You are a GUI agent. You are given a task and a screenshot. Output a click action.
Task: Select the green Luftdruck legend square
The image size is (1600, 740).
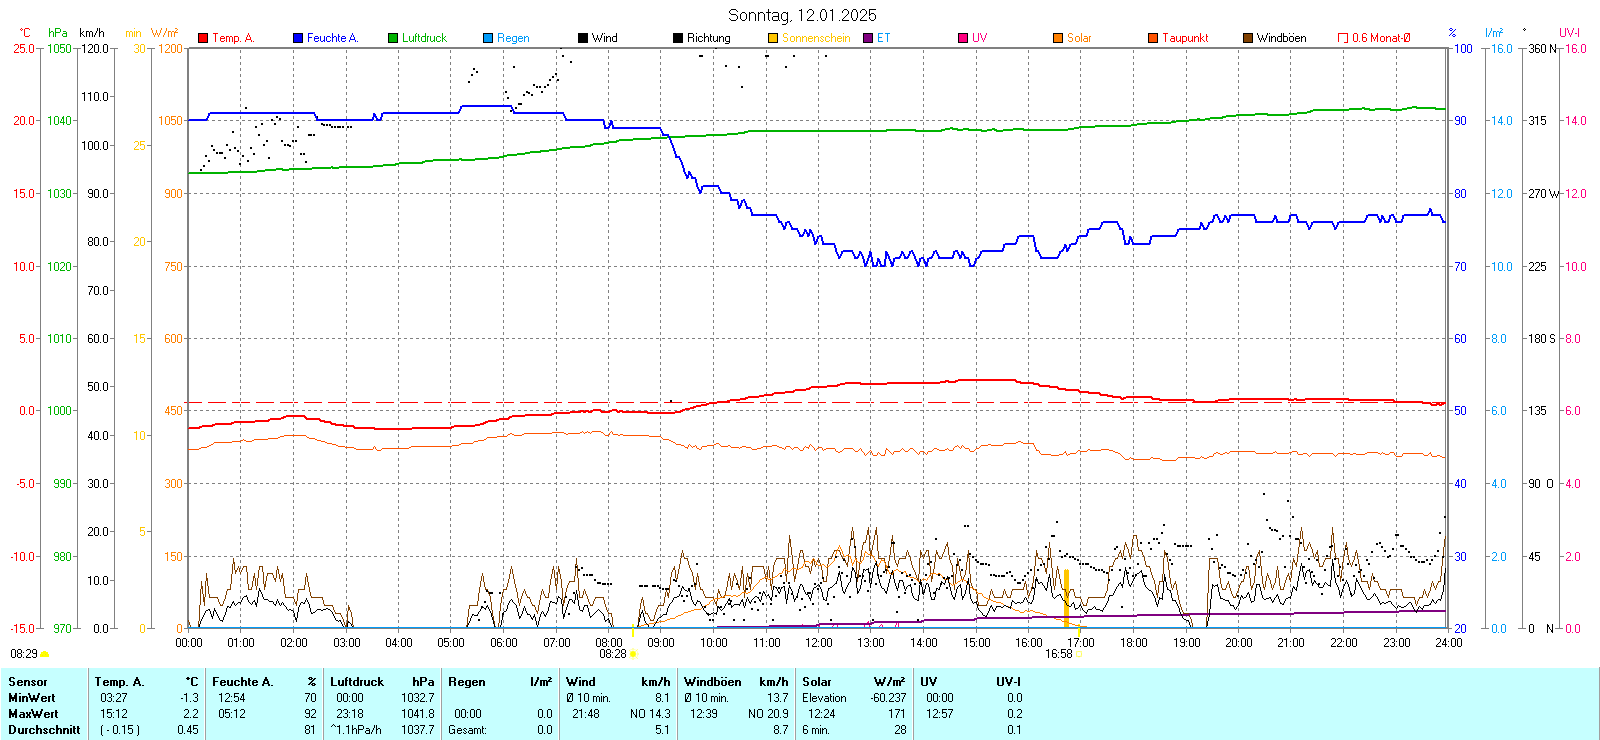pyautogui.click(x=393, y=38)
